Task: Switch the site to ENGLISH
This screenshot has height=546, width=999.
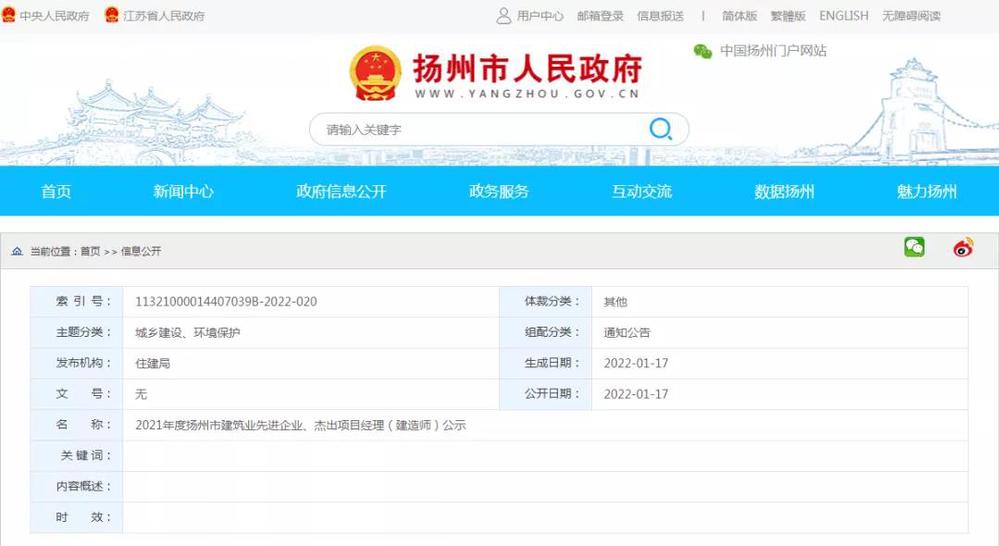Action: [x=843, y=16]
